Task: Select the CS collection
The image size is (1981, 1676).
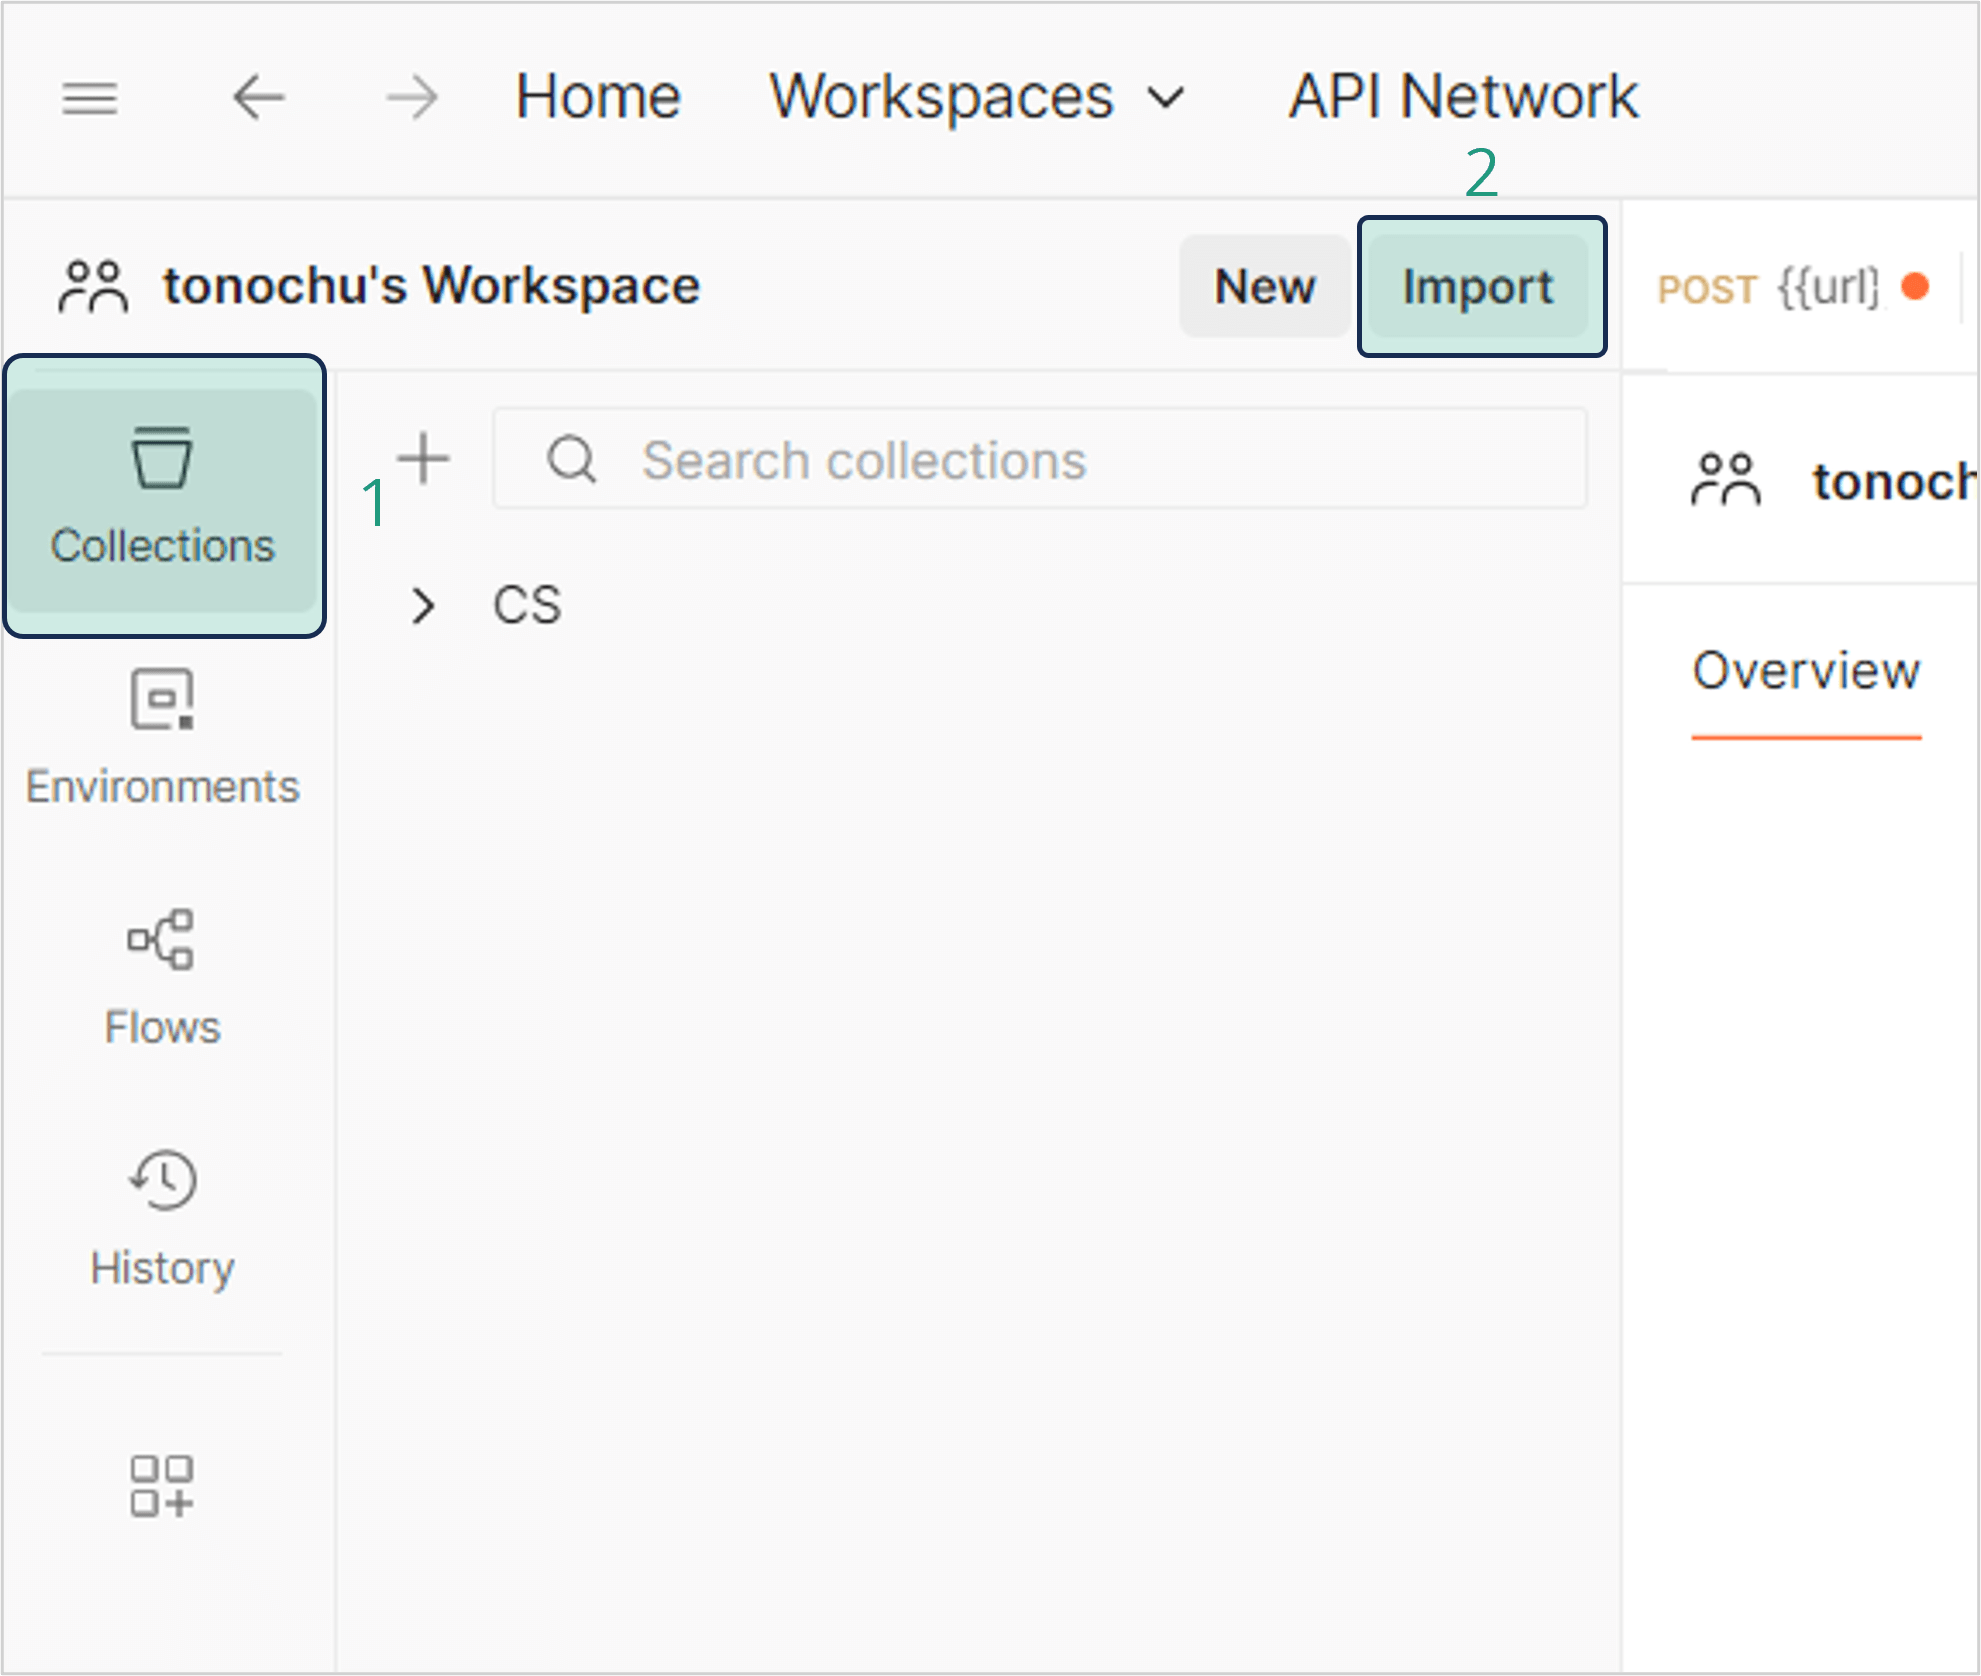Action: (528, 606)
